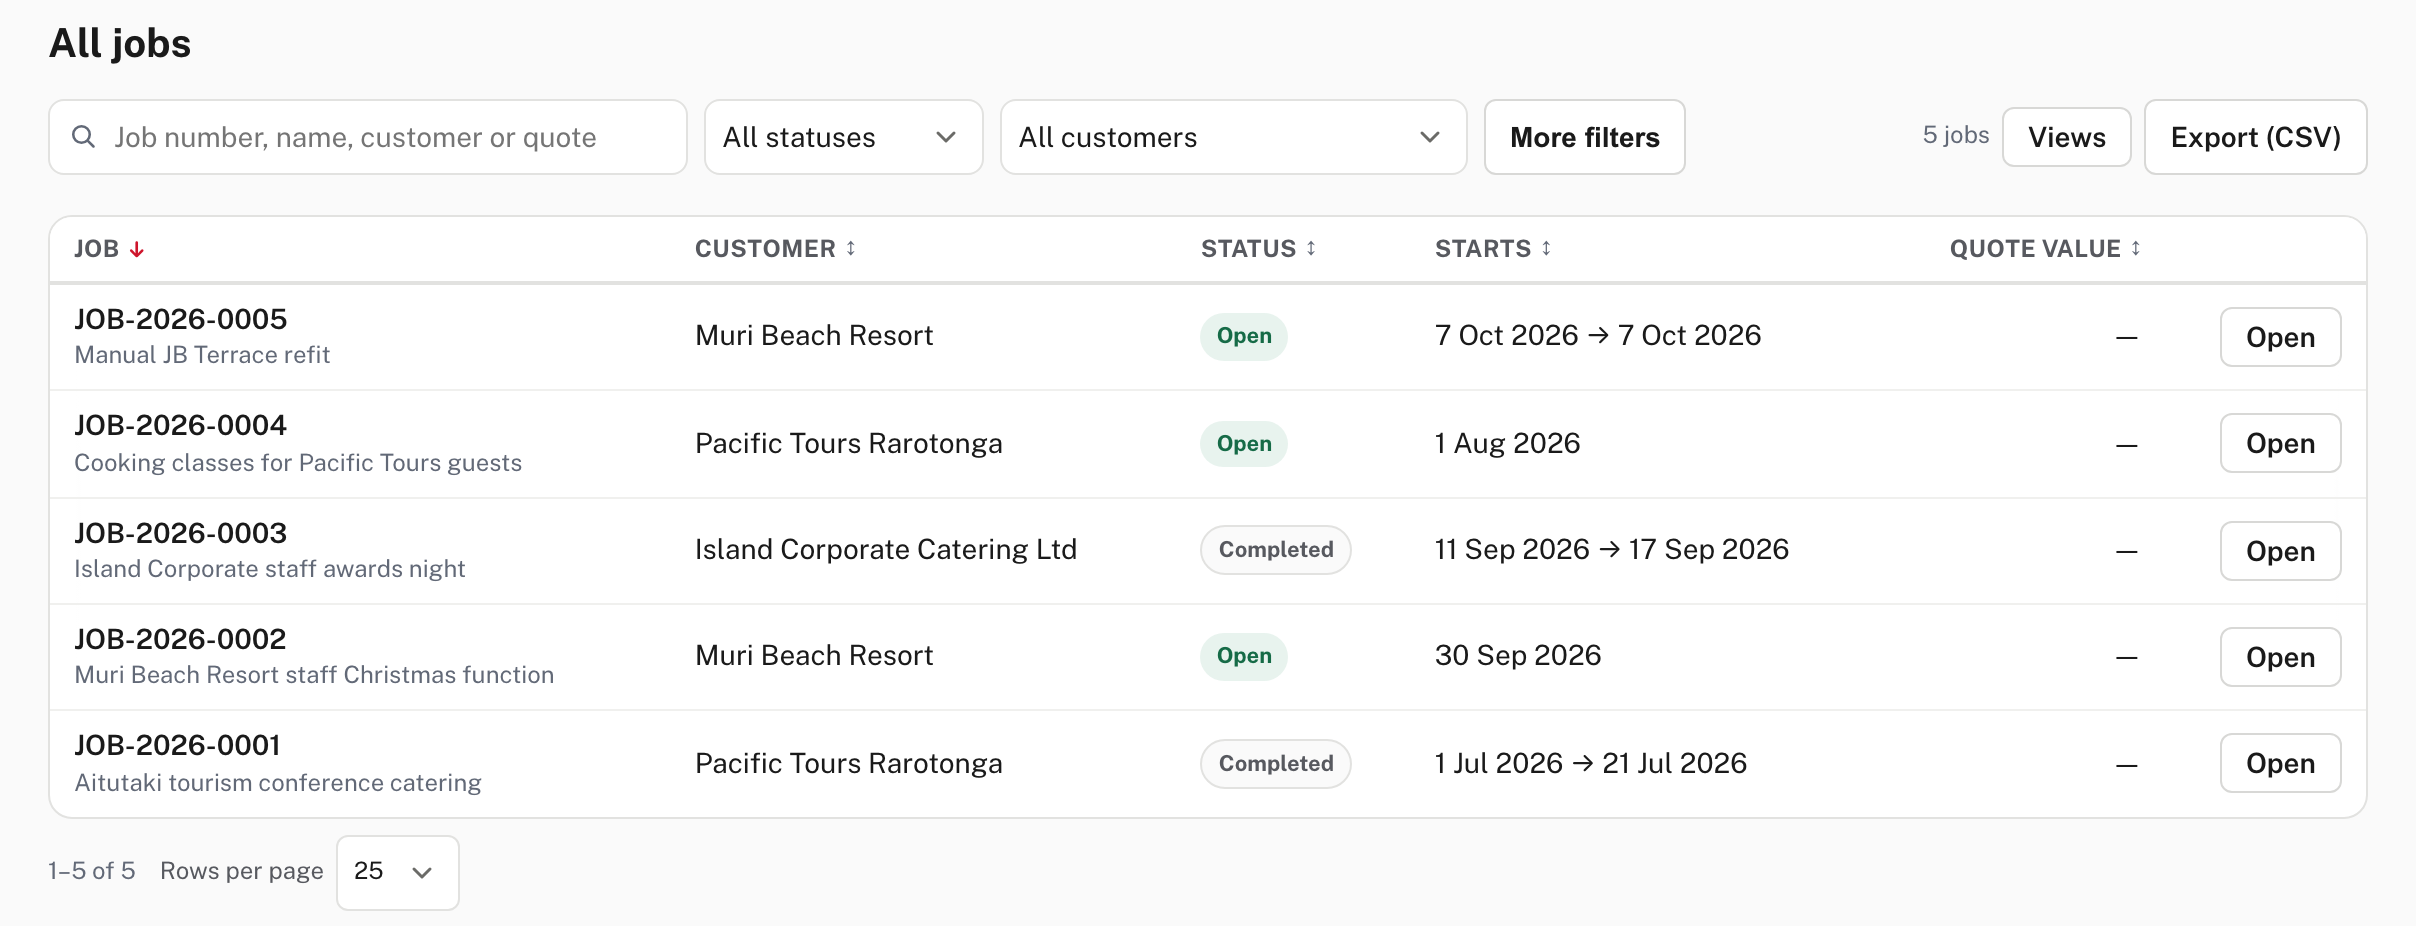Click the '1 Aug 2026' start date

pos(1508,443)
